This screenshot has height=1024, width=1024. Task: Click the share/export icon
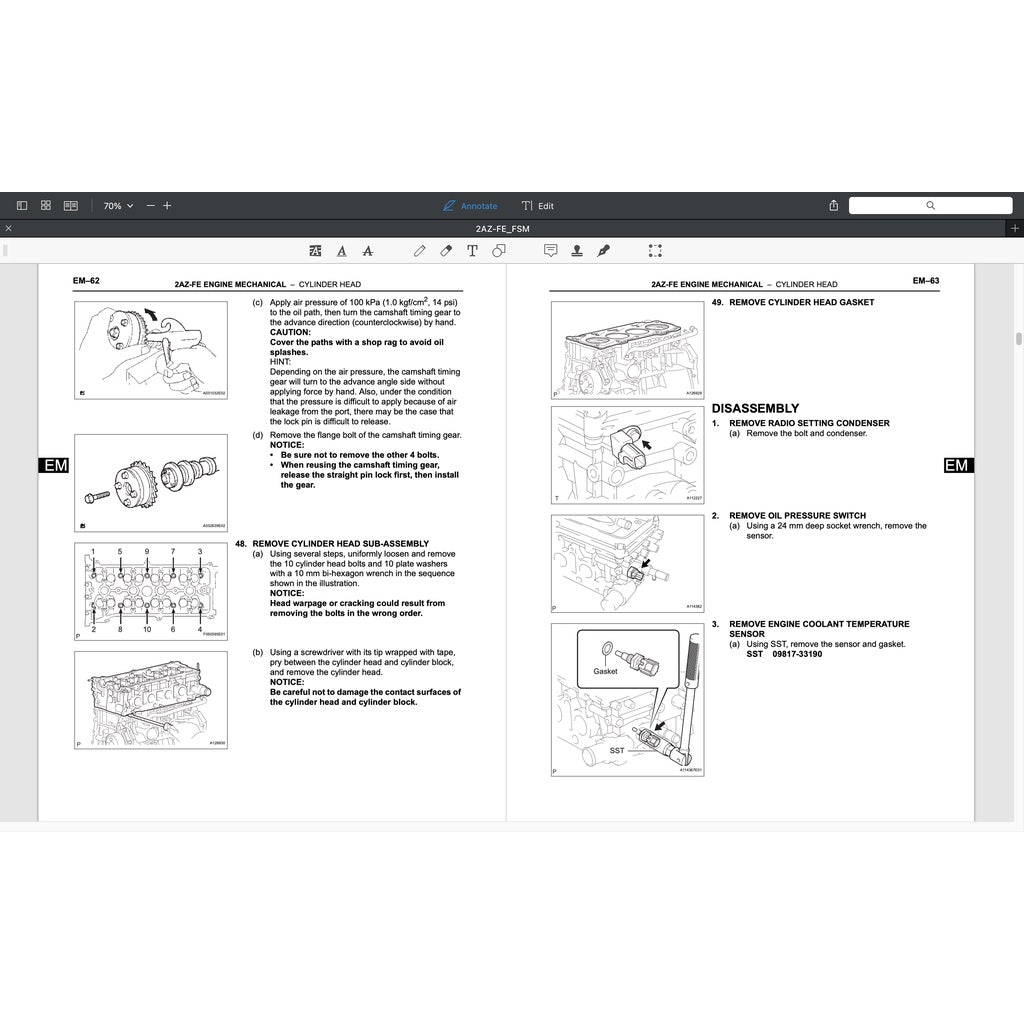pyautogui.click(x=834, y=205)
